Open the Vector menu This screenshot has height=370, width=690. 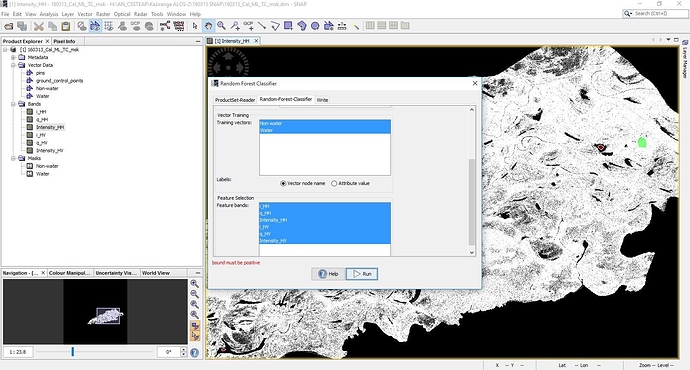(x=85, y=14)
